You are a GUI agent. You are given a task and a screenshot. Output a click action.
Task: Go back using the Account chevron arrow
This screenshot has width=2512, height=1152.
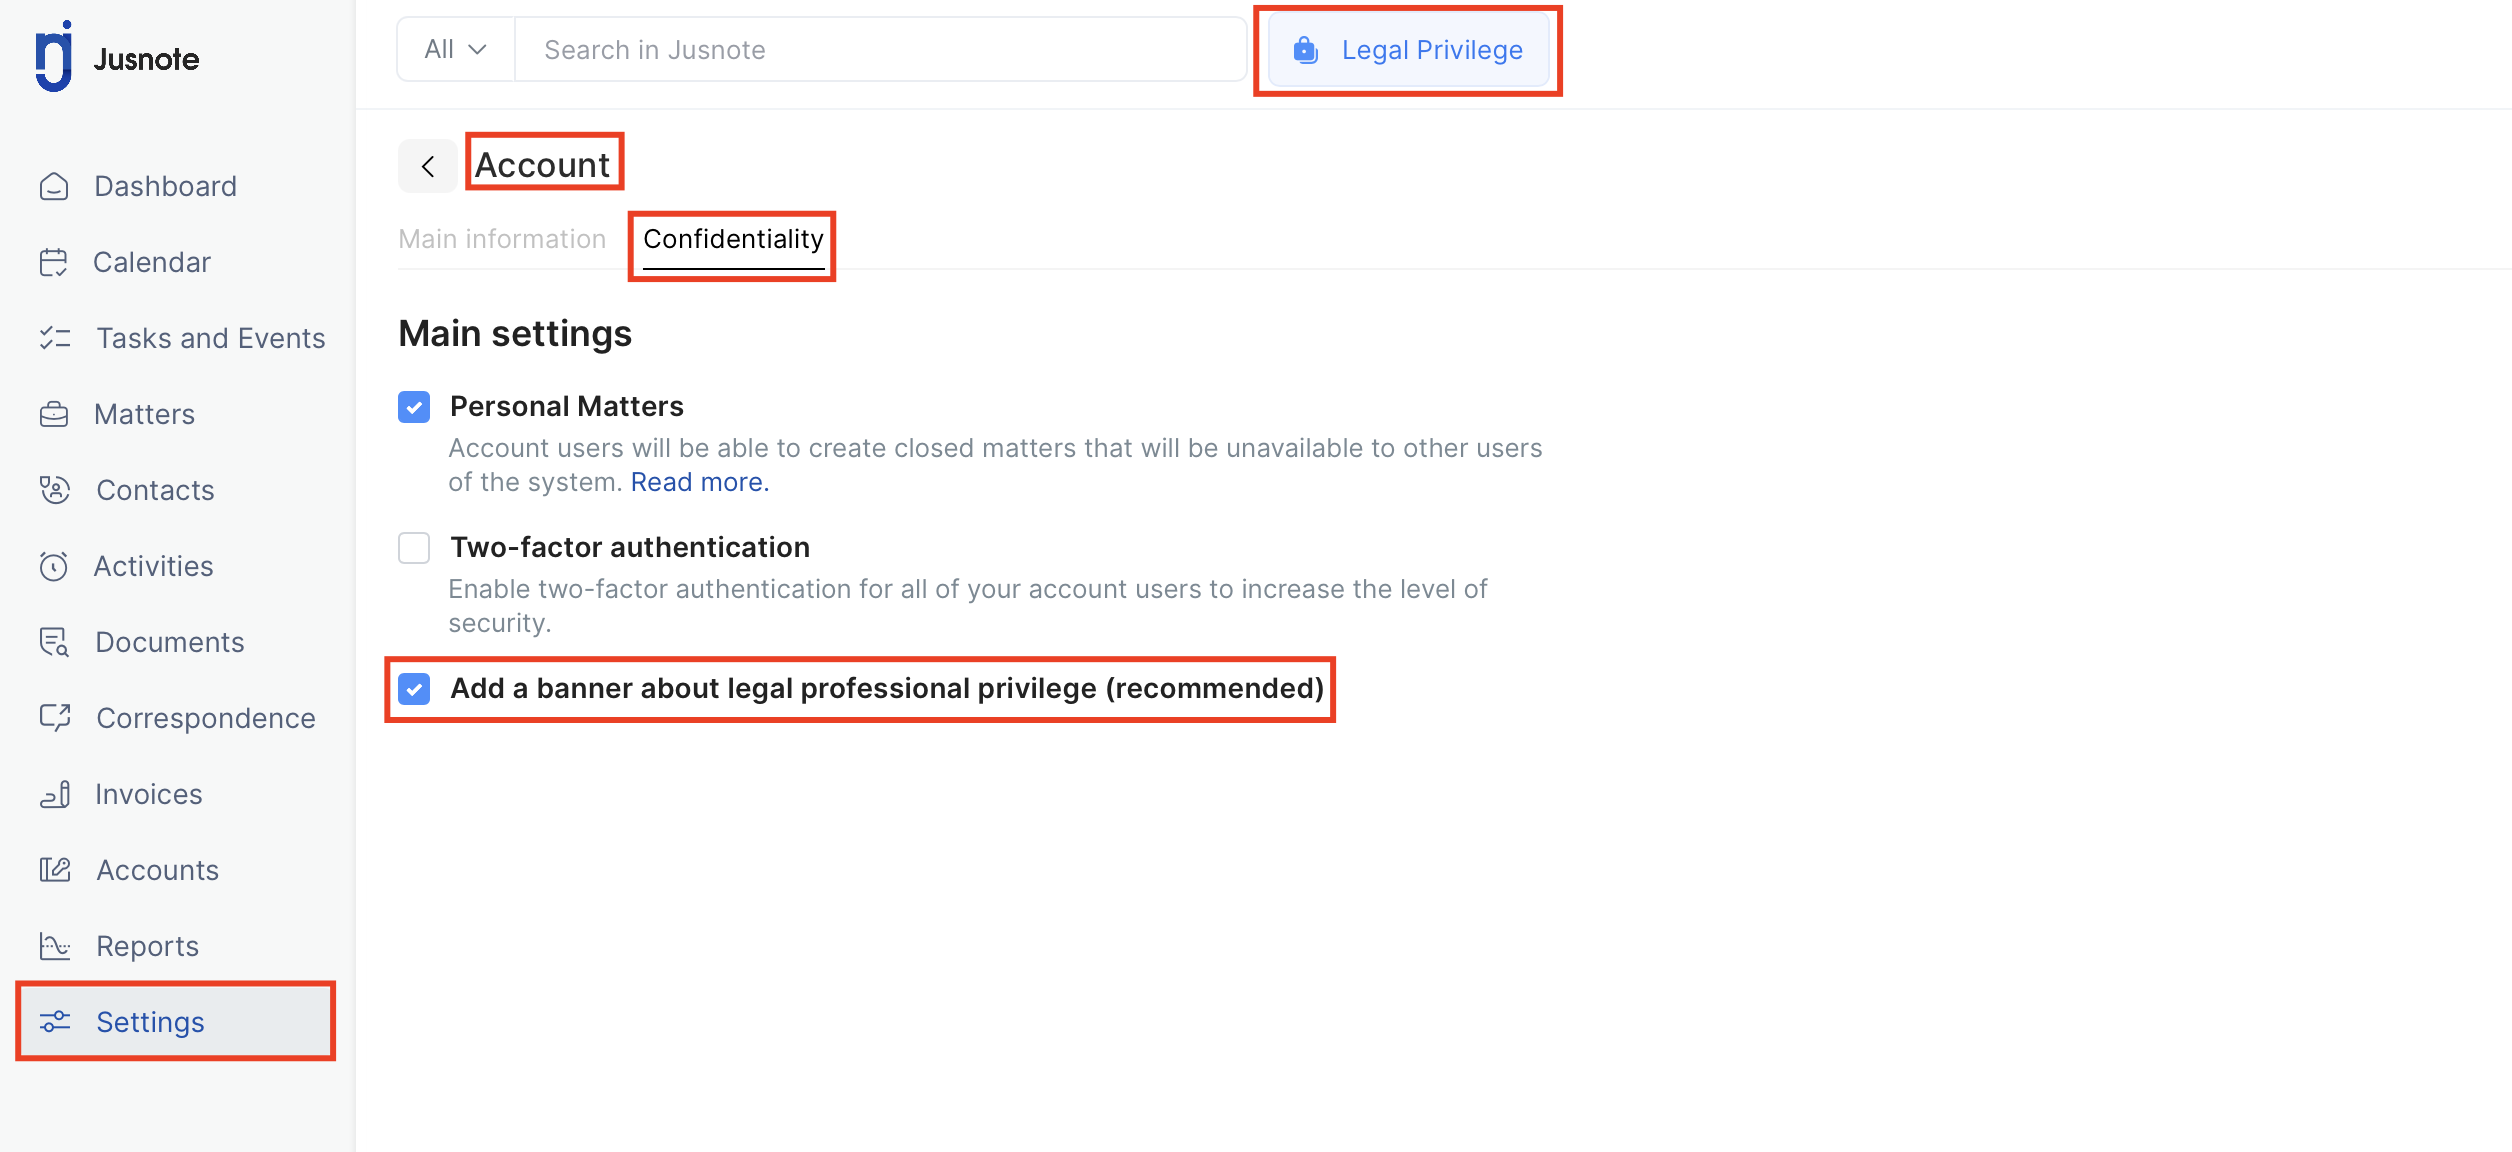(x=428, y=166)
